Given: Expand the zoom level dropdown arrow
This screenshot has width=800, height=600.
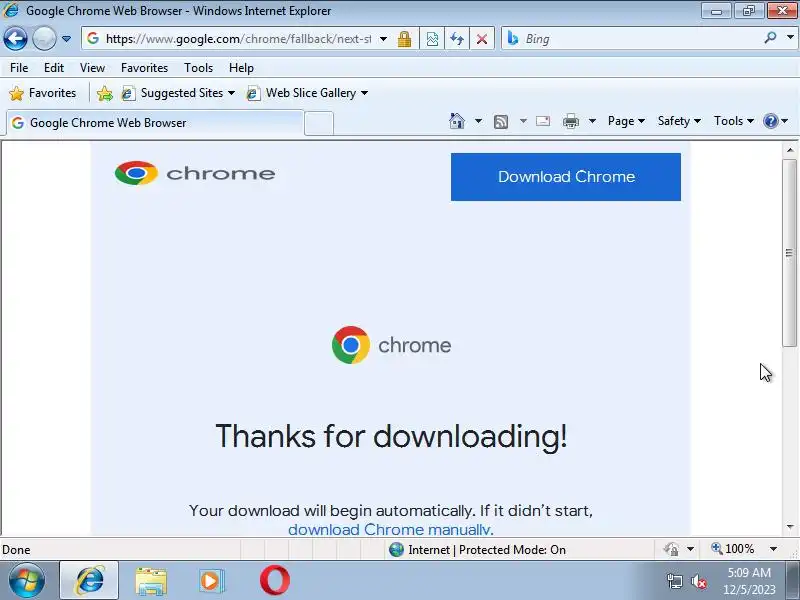Looking at the screenshot, I should point(773,549).
